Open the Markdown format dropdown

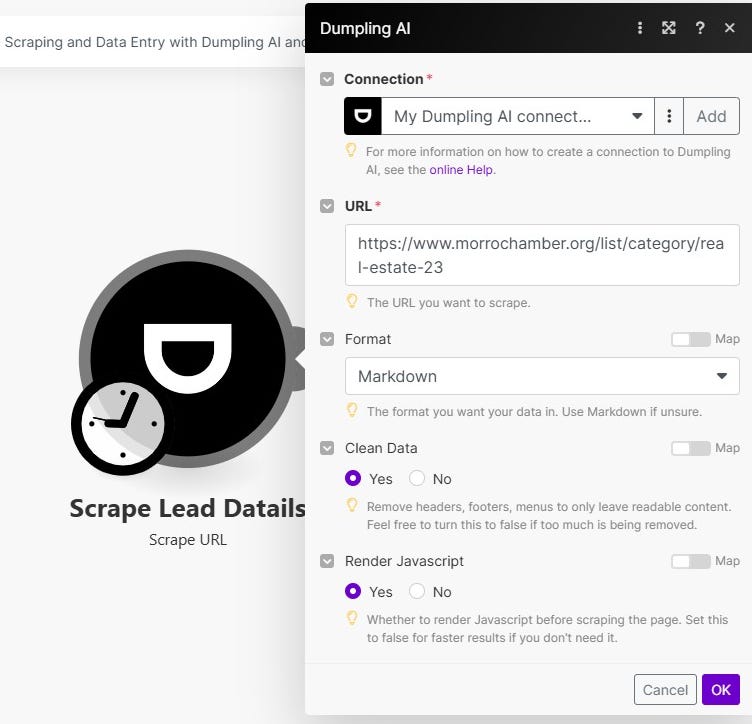point(542,376)
